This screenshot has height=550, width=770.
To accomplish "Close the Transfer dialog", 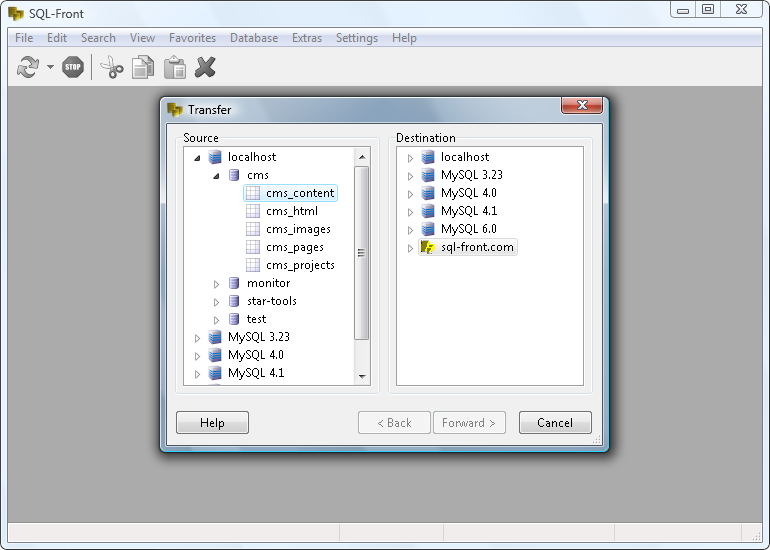I will pyautogui.click(x=582, y=105).
